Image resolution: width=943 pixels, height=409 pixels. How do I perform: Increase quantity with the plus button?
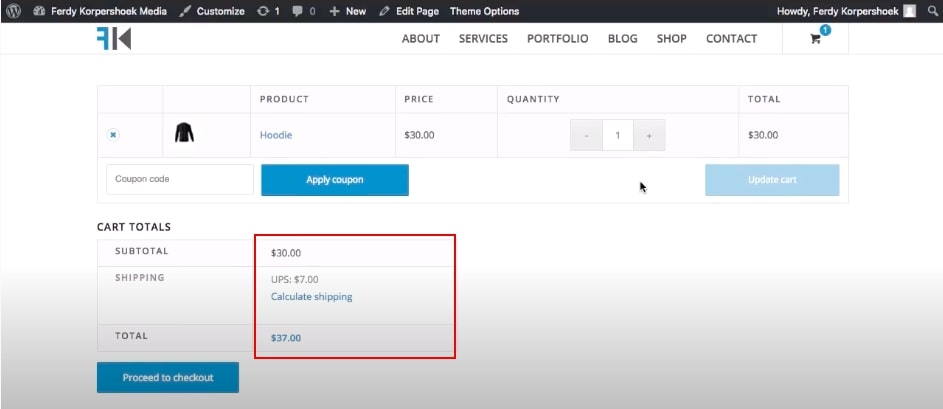[649, 135]
